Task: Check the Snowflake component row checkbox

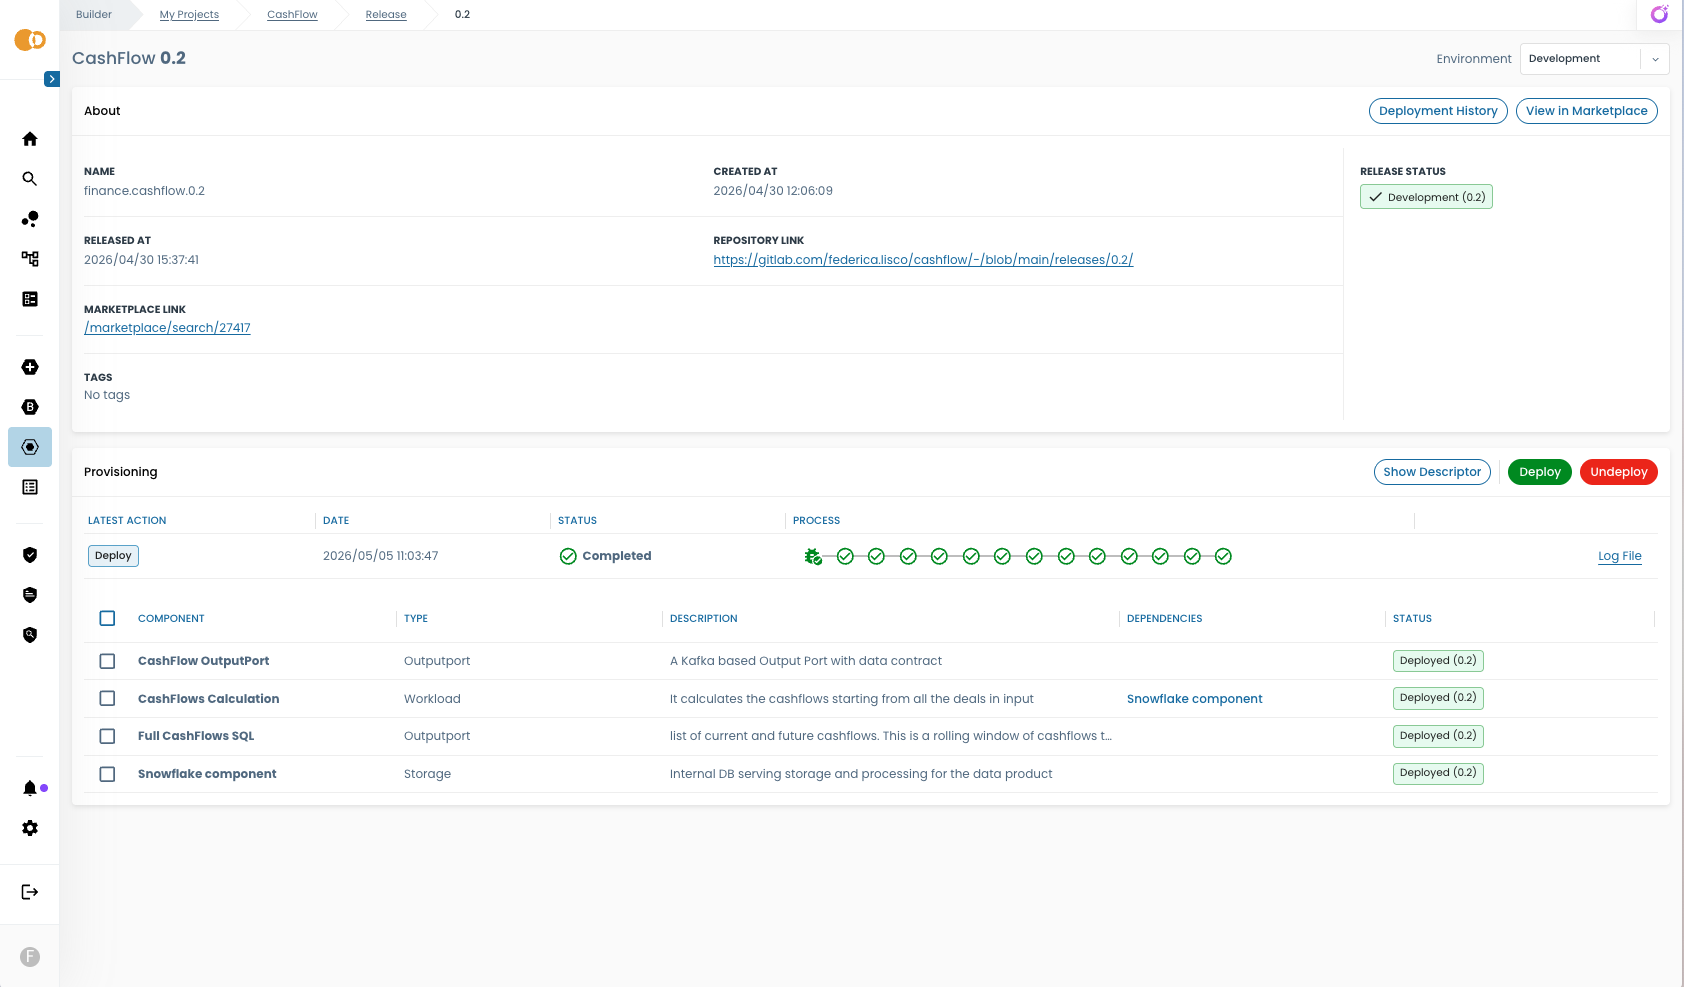Action: [x=107, y=774]
